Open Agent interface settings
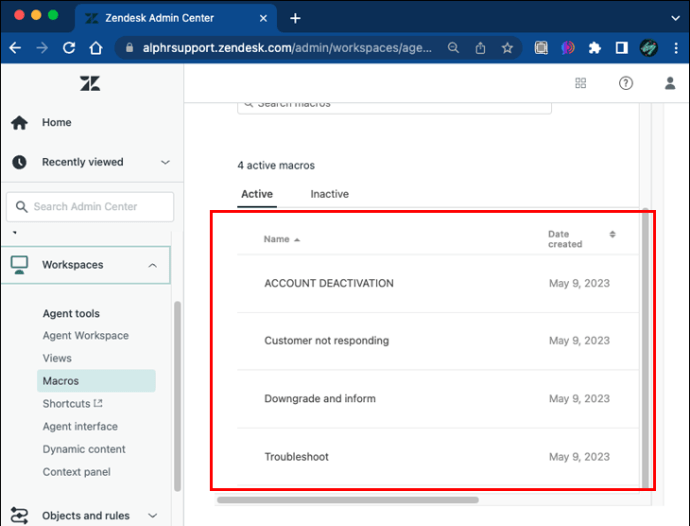Viewport: 690px width, 526px height. [80, 427]
